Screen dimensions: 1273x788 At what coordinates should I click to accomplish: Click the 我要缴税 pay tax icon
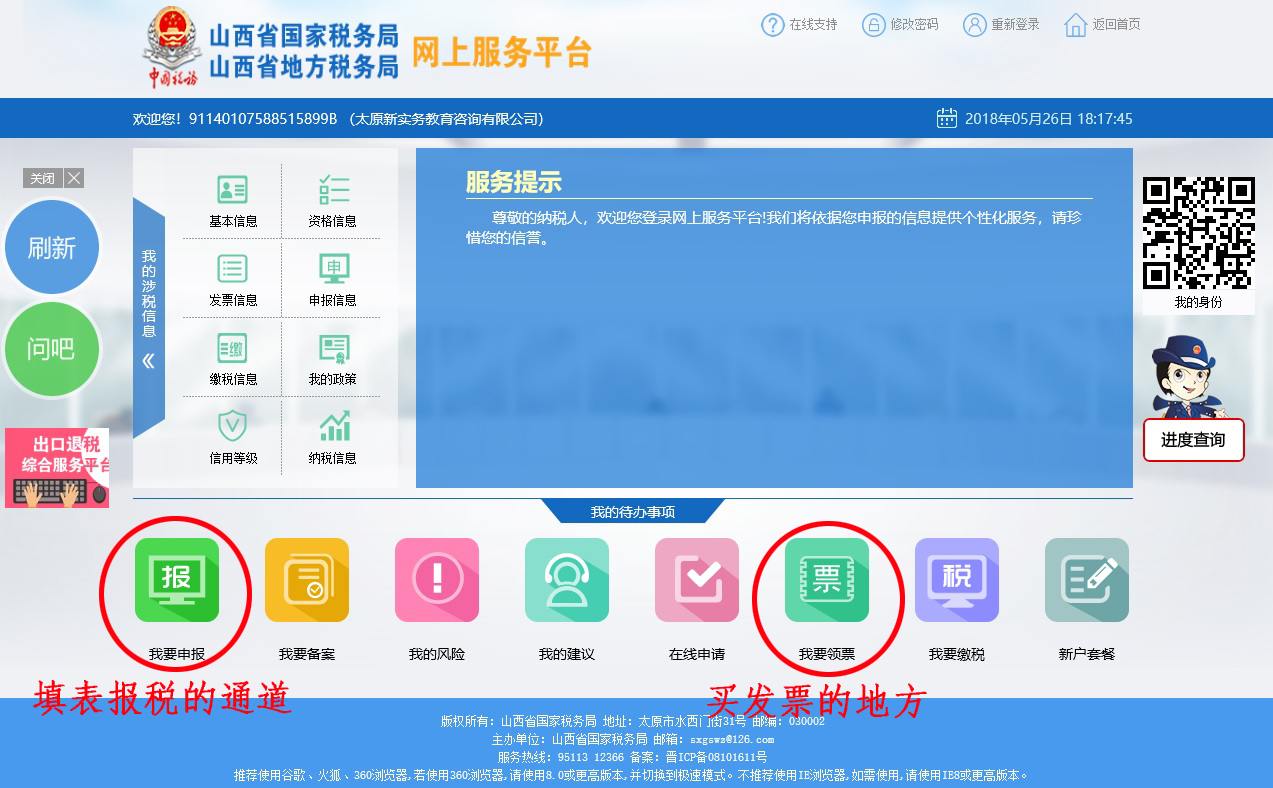coord(956,580)
